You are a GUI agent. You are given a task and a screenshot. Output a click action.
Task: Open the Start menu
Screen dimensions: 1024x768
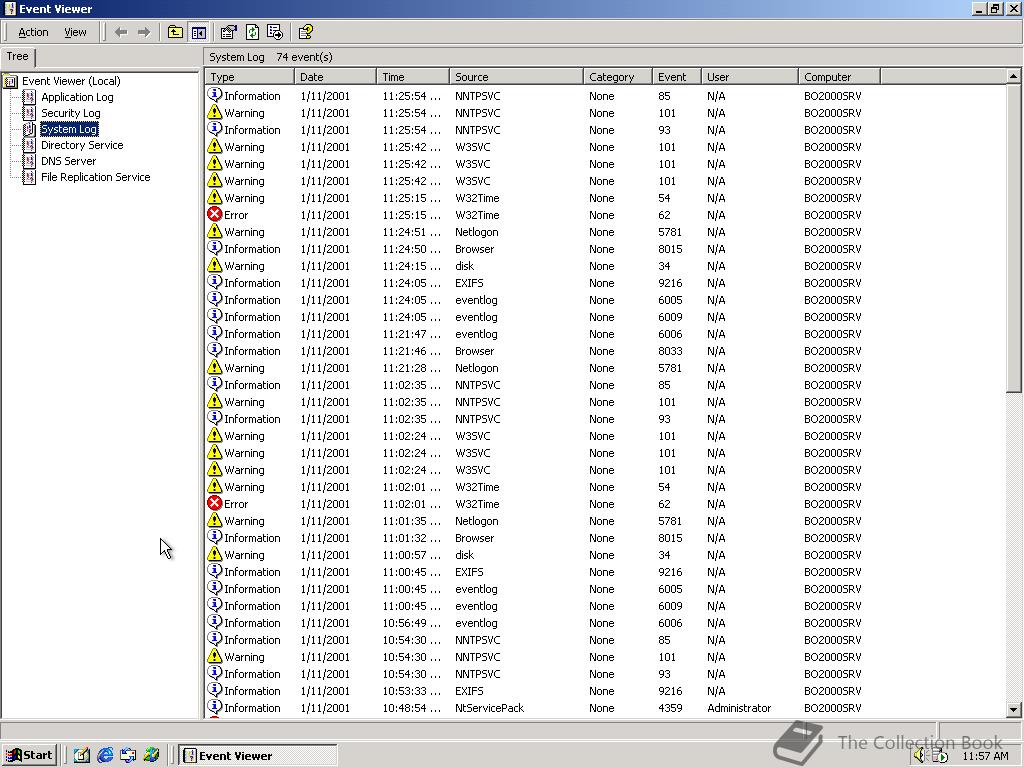(29, 756)
